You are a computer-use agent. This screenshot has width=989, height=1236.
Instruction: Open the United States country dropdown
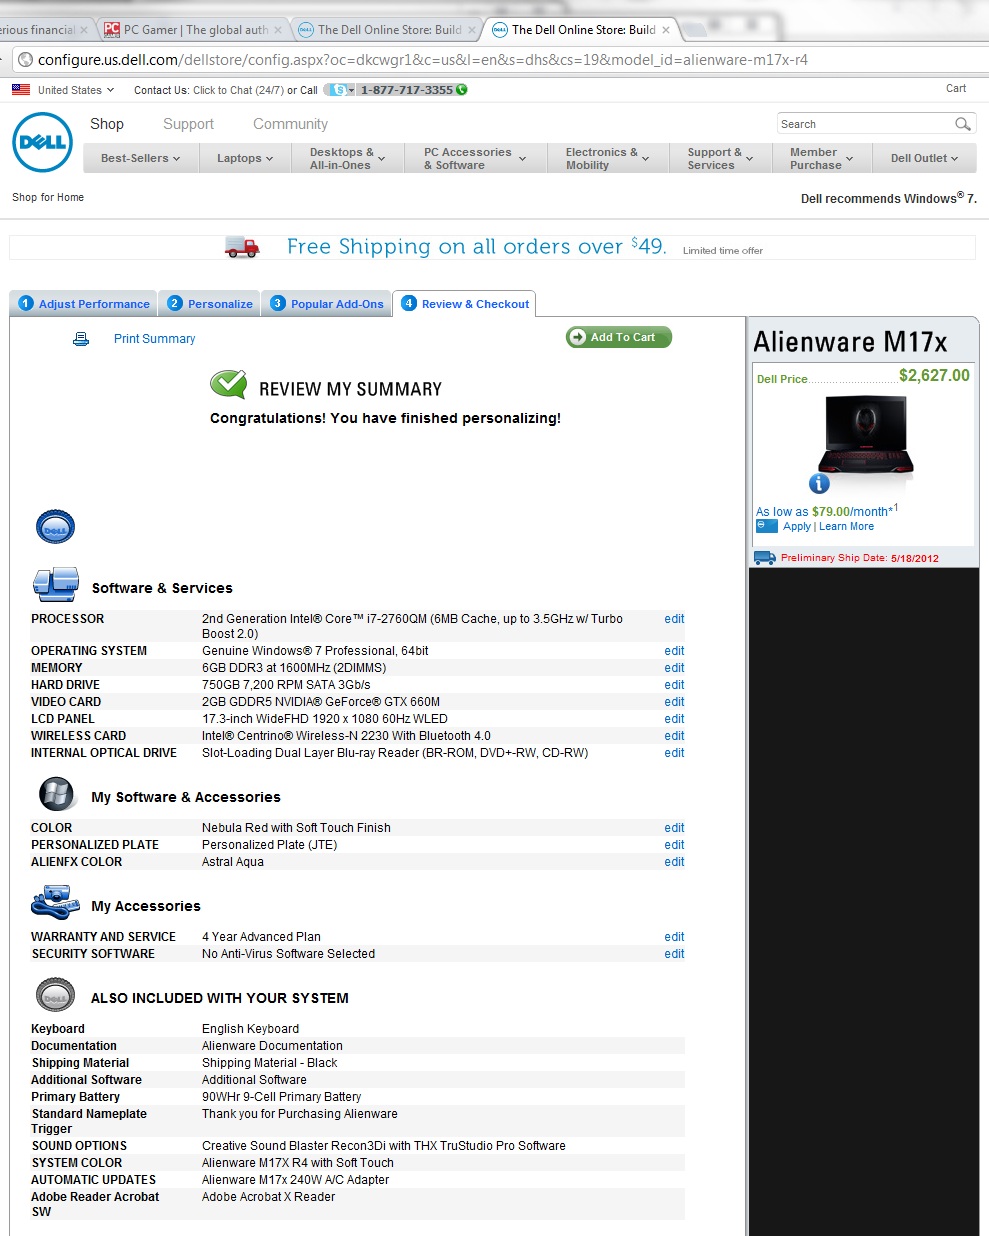click(x=76, y=90)
